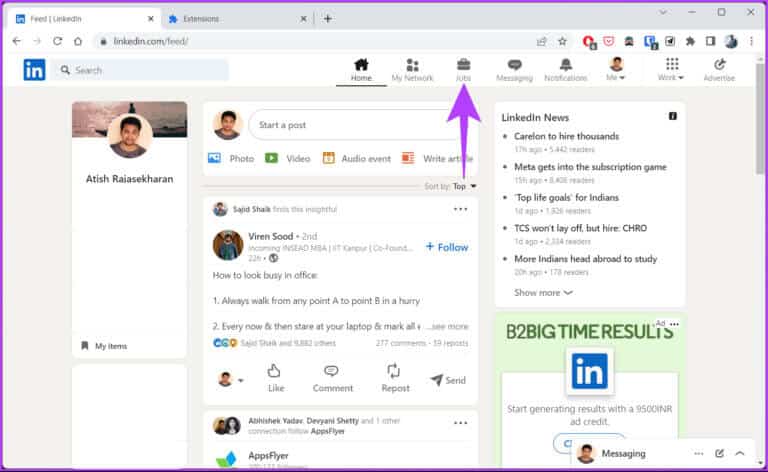Viewport: 768px width, 472px height.
Task: Open react-as identity dropdown on post
Action: click(230, 379)
